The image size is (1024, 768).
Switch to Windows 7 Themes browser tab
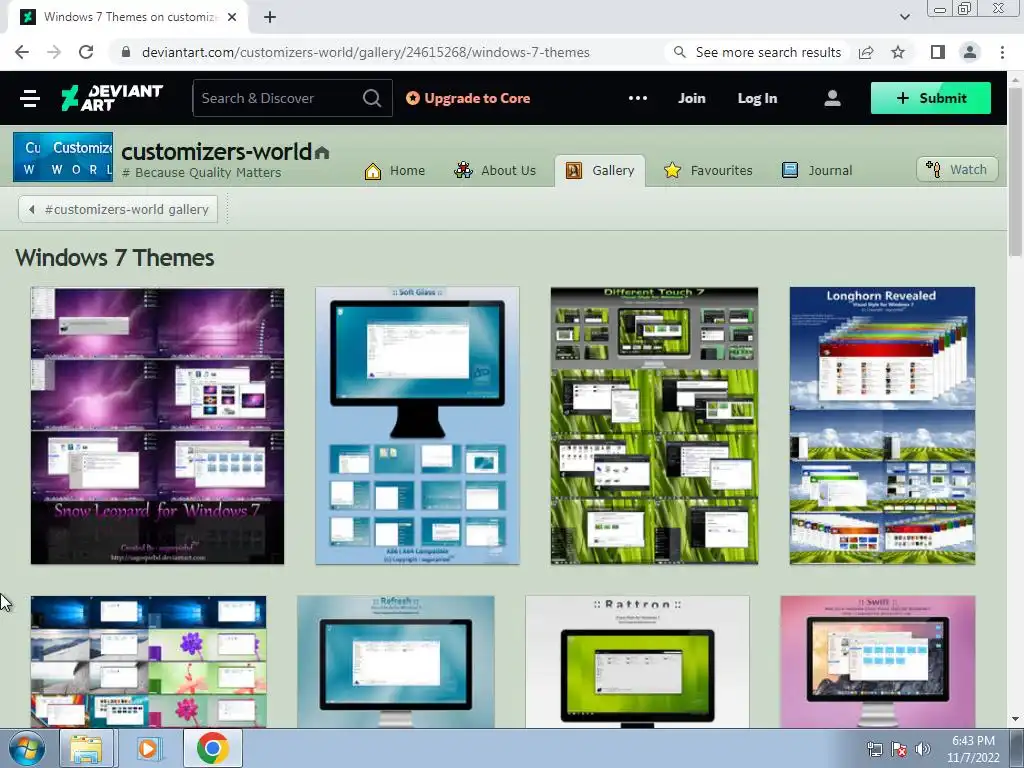[x=127, y=17]
